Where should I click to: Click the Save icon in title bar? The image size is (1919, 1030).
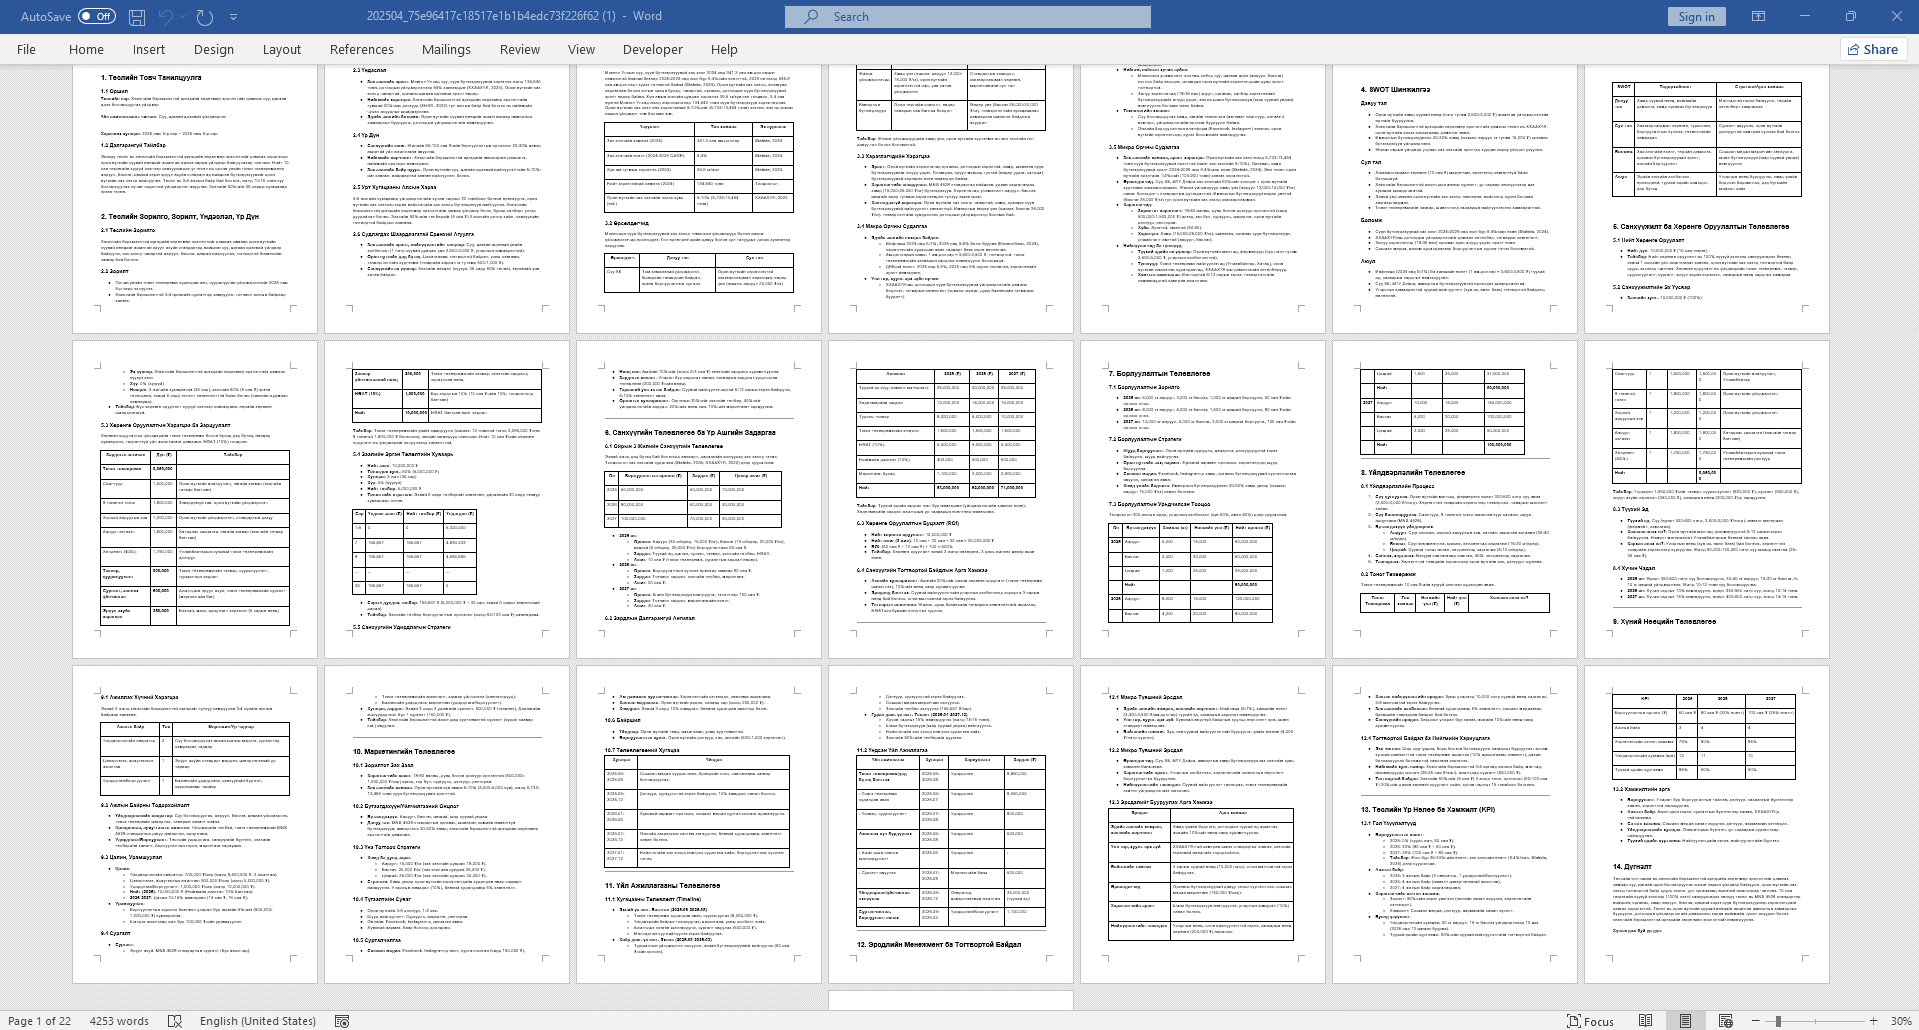(137, 16)
